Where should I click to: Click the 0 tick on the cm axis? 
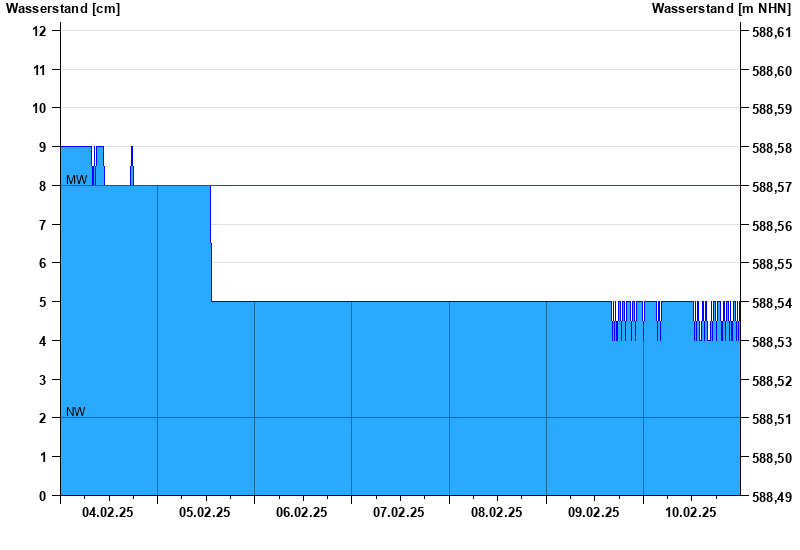tap(43, 496)
